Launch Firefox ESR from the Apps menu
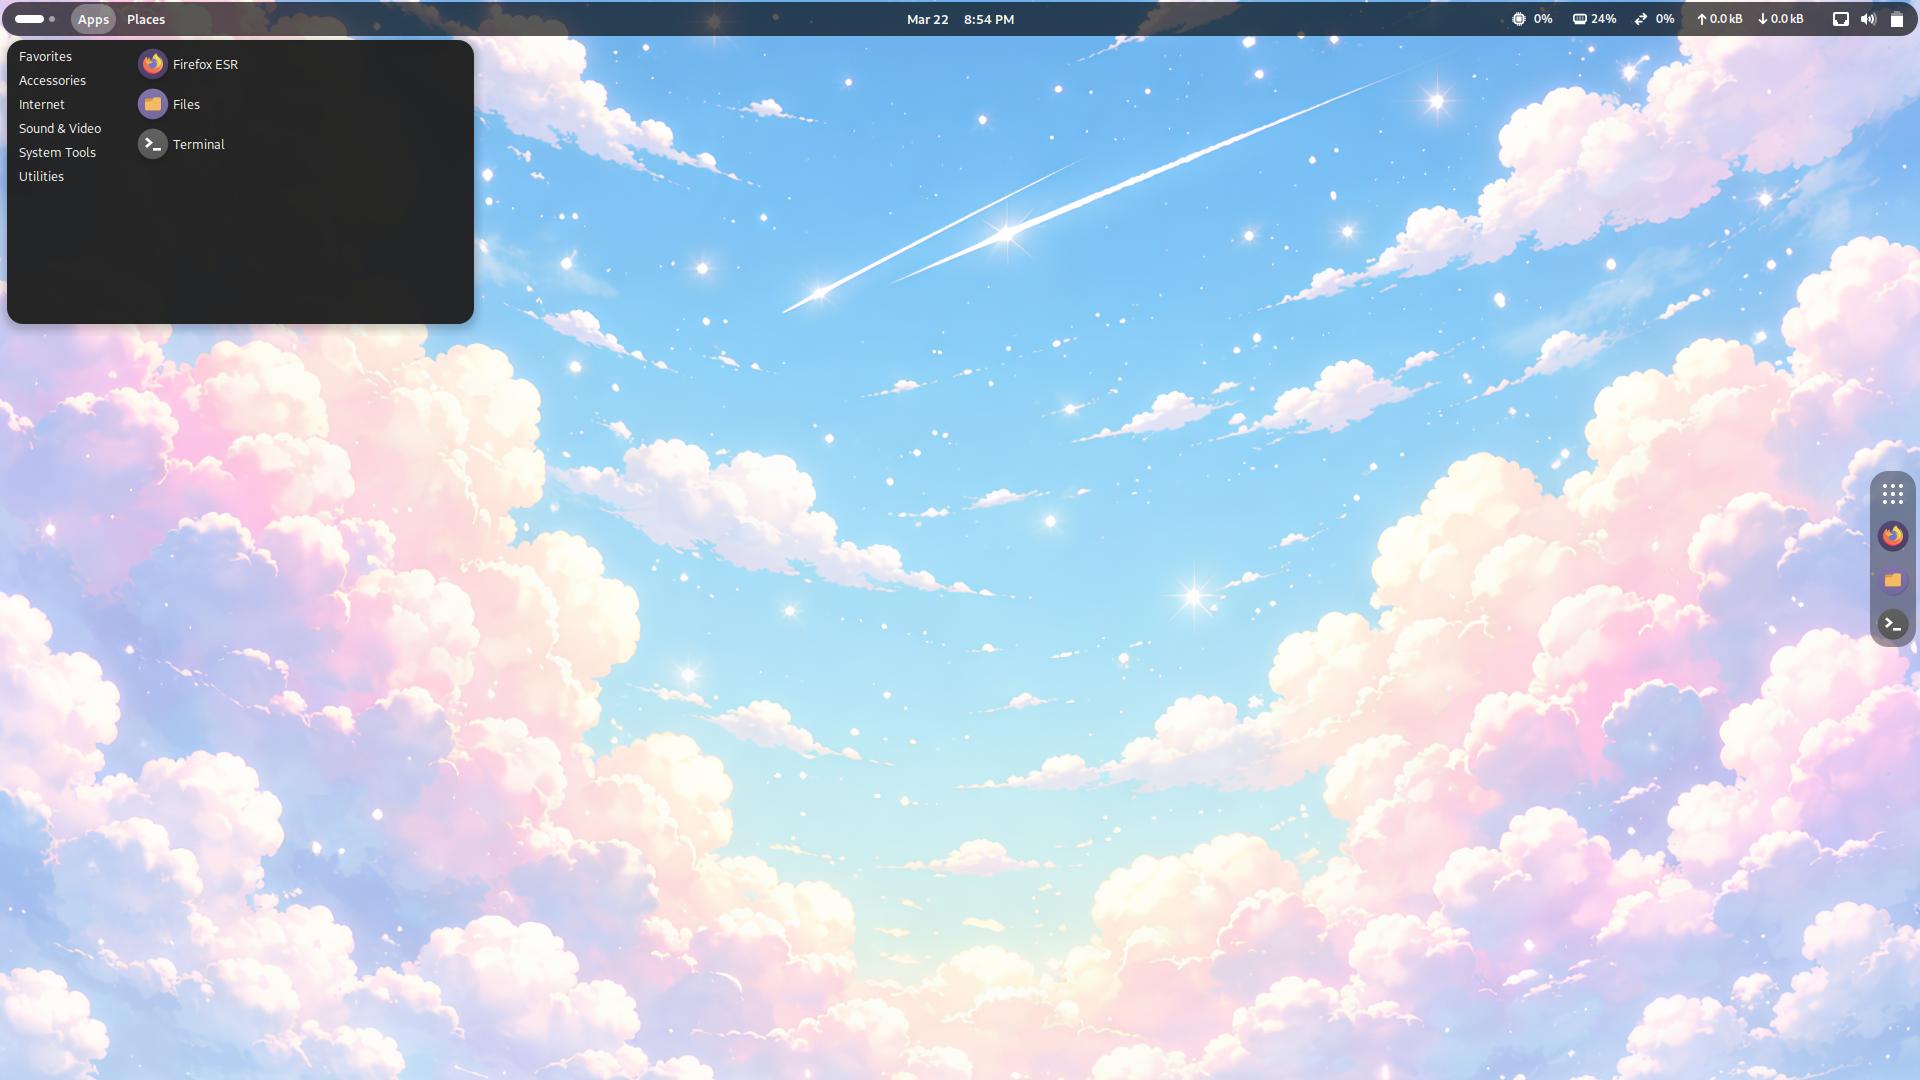The height and width of the screenshot is (1080, 1920). pos(204,63)
